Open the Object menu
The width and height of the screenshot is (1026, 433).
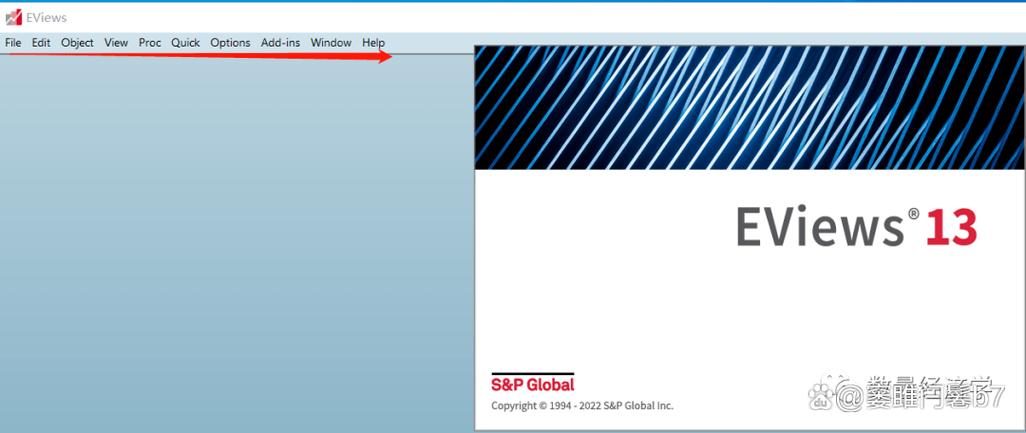(77, 43)
